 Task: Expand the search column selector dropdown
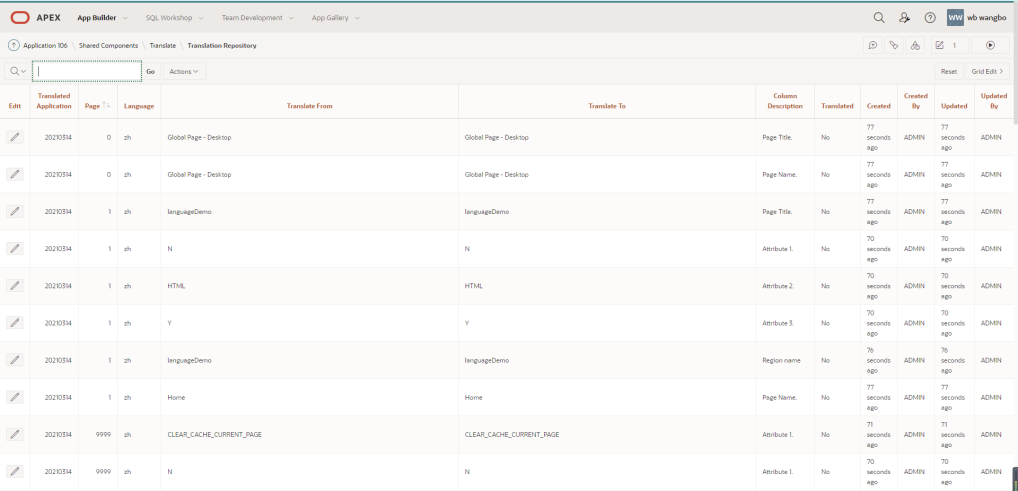[x=18, y=71]
